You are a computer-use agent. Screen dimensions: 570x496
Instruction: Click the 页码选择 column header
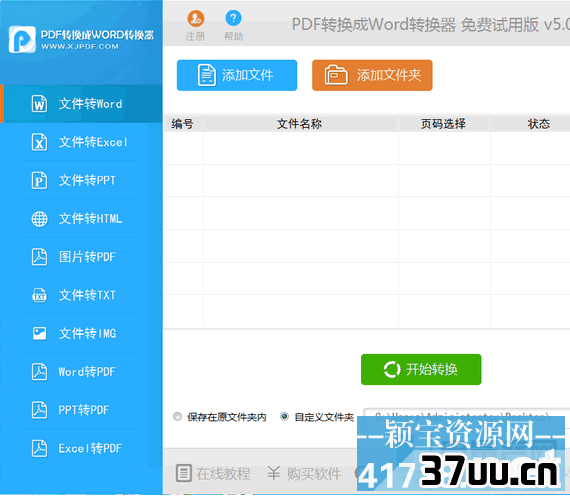[443, 124]
